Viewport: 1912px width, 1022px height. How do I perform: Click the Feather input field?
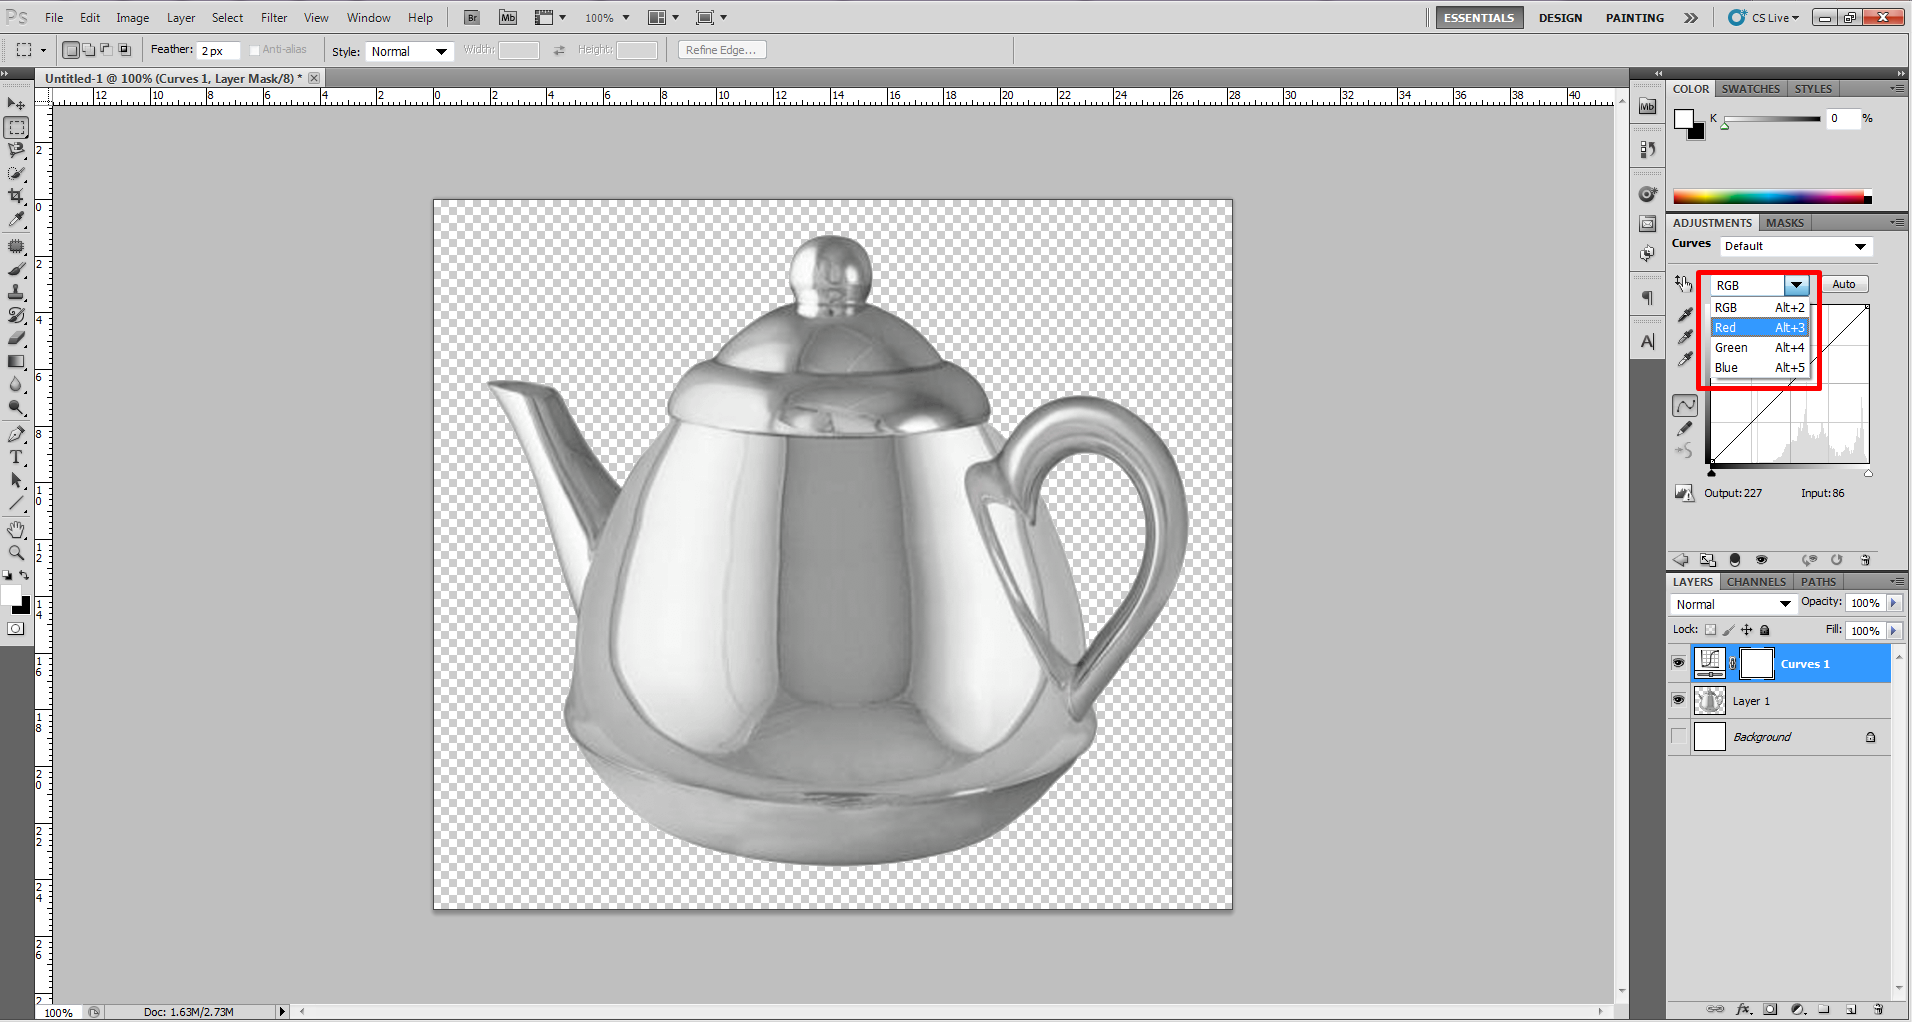pyautogui.click(x=218, y=51)
